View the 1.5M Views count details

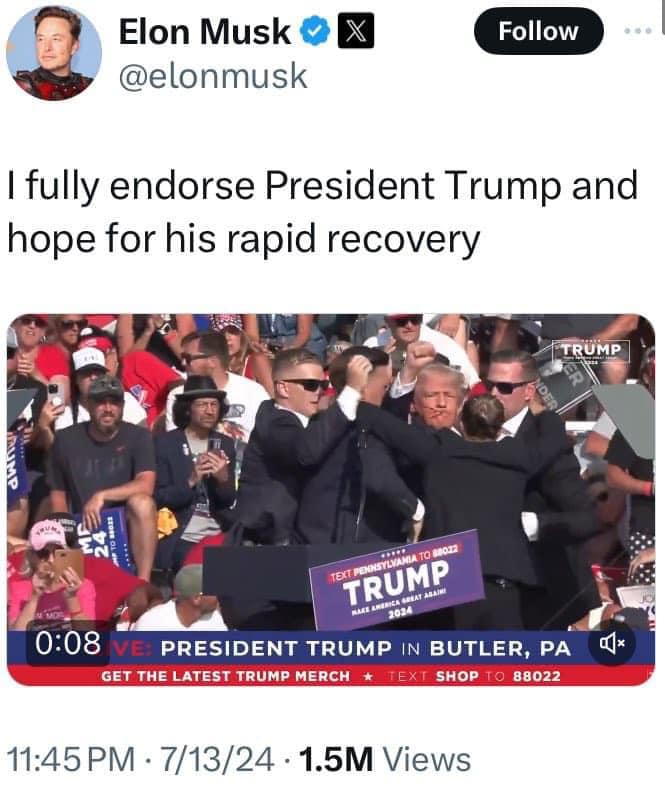coord(385,760)
